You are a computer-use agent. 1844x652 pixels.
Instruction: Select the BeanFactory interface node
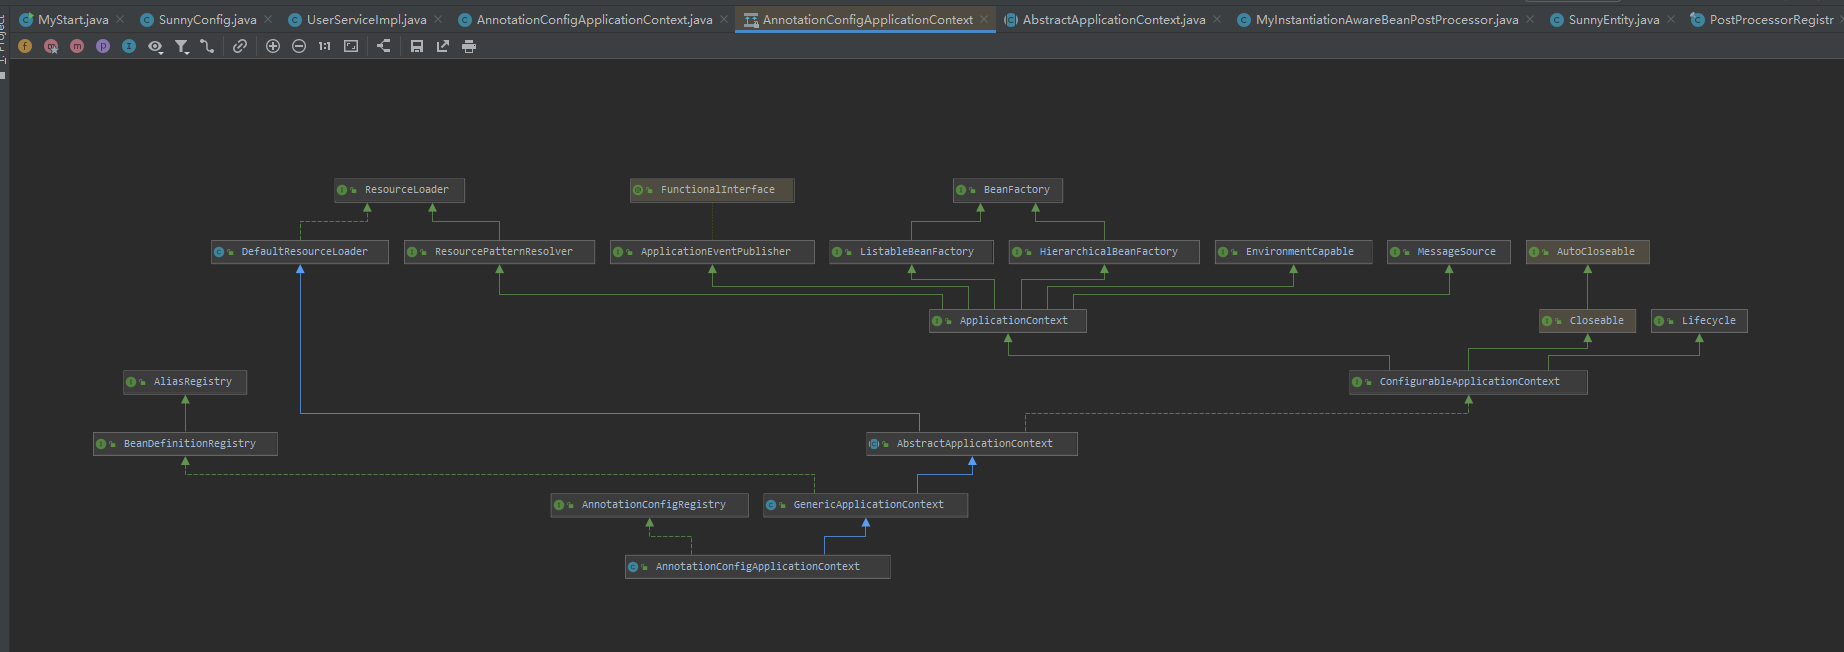click(1008, 190)
